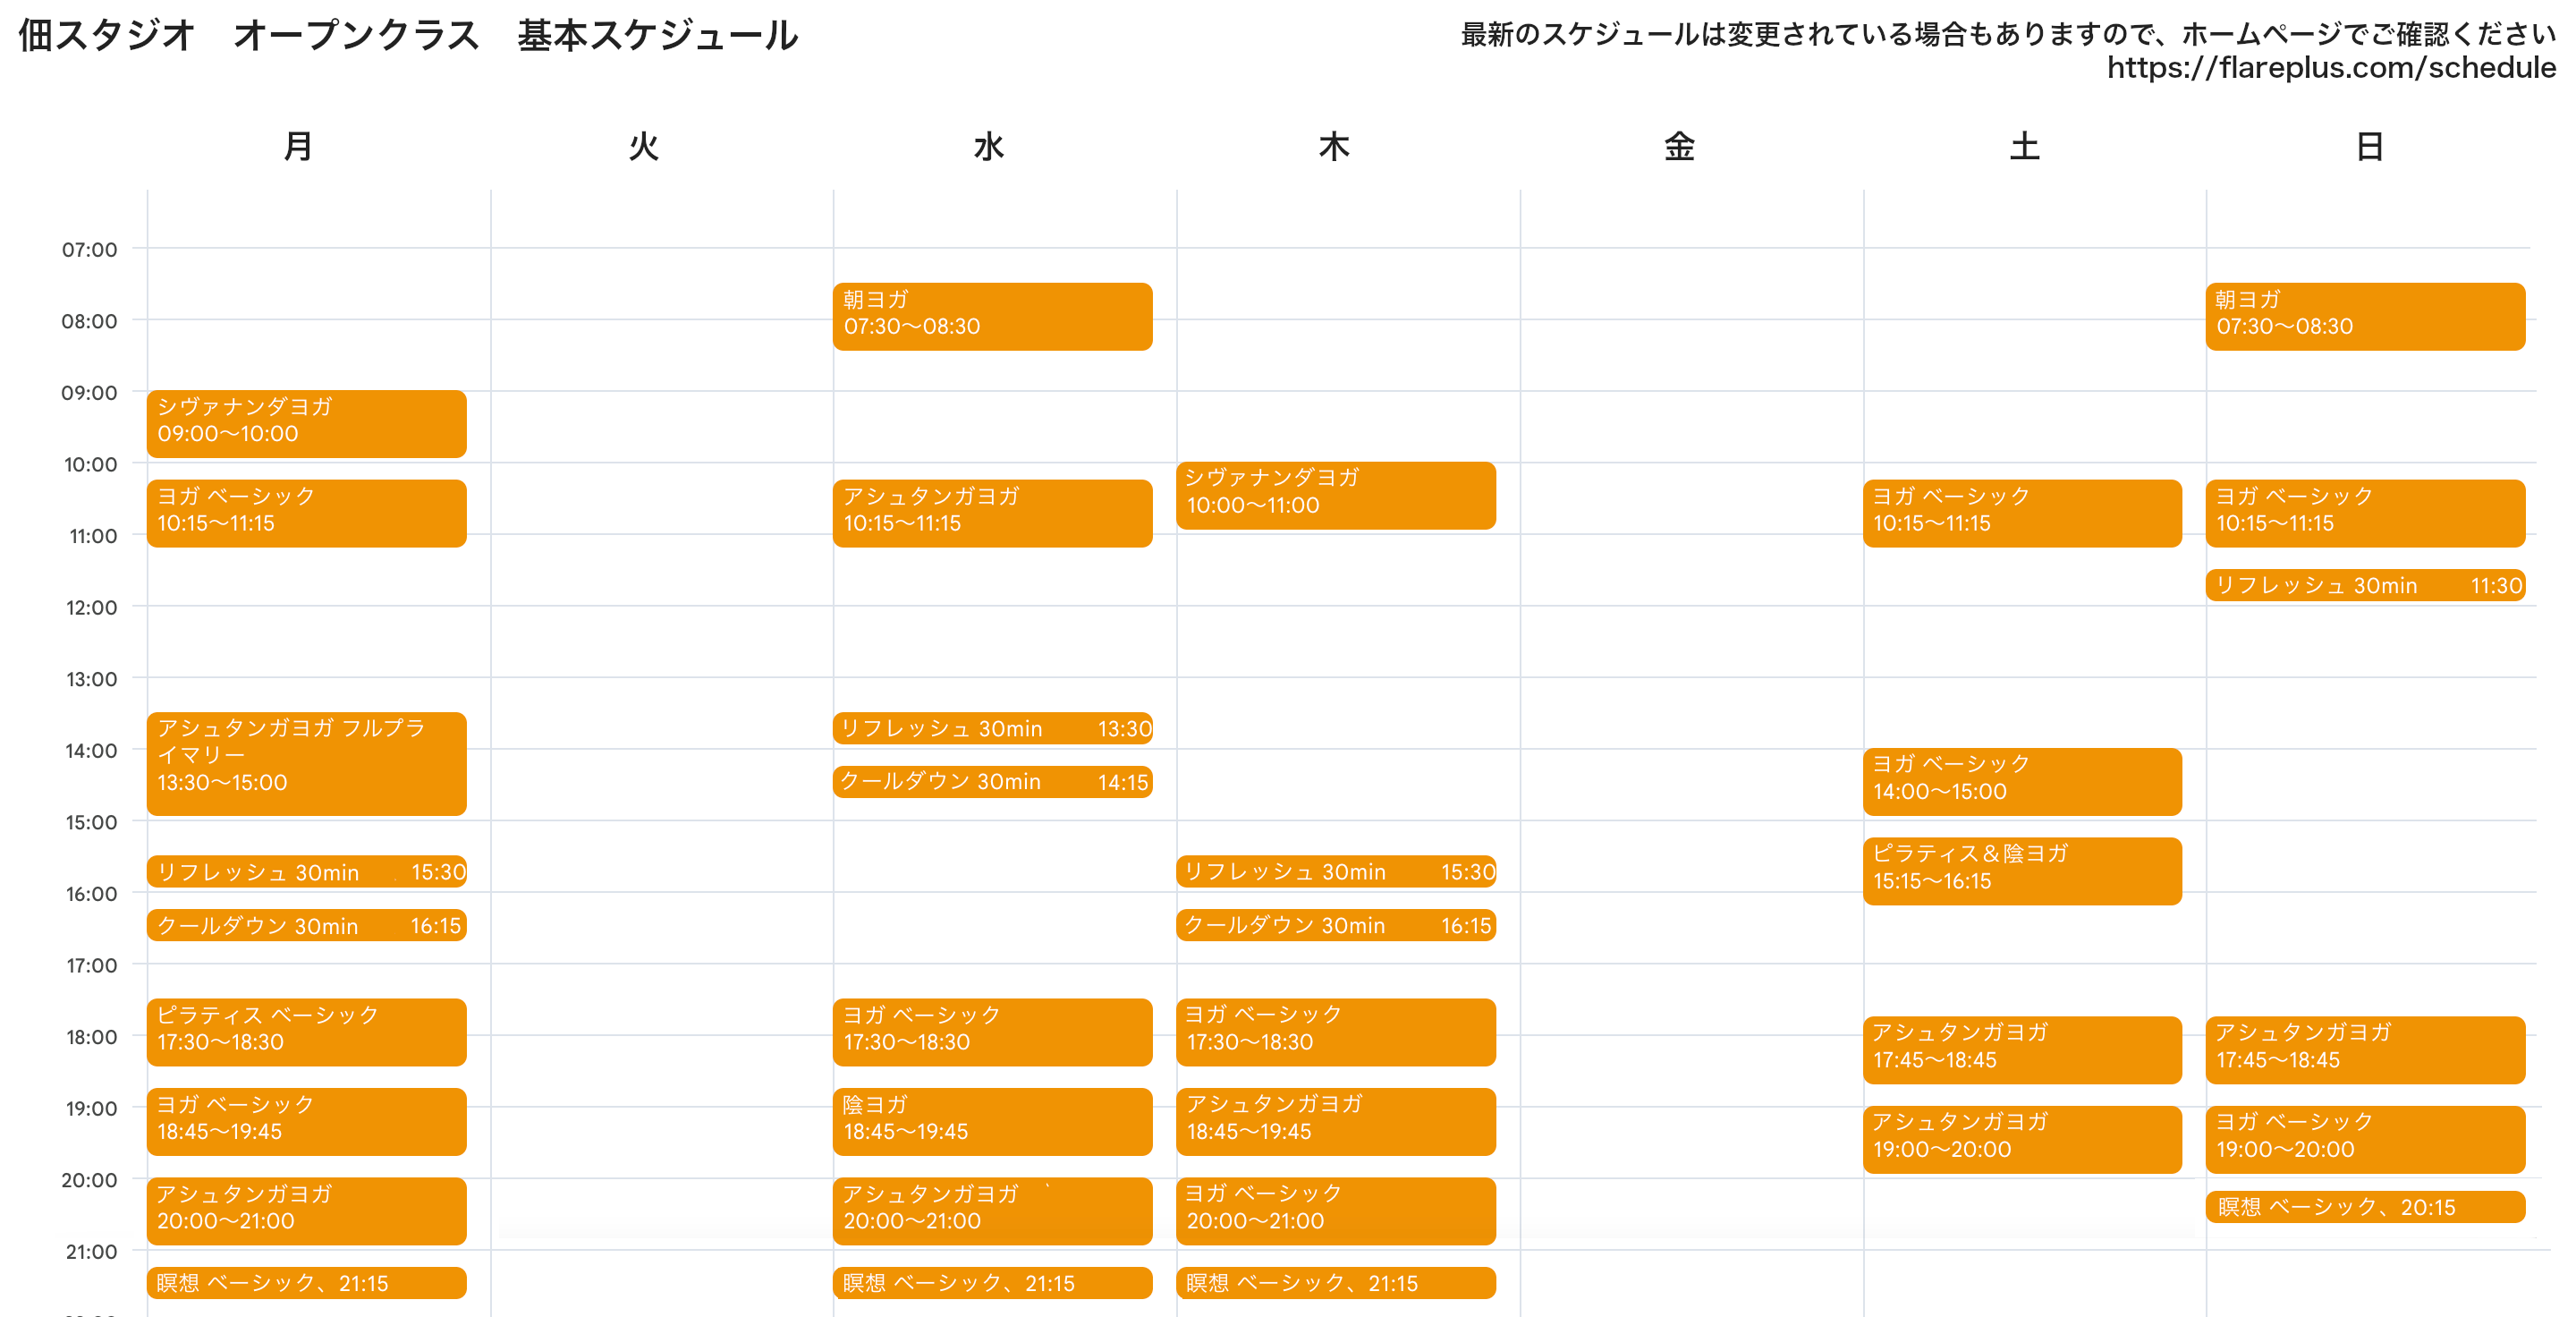
Task: Open Sunday's 瞑想 ベーシック 20:15 entry
Action: point(2365,1207)
